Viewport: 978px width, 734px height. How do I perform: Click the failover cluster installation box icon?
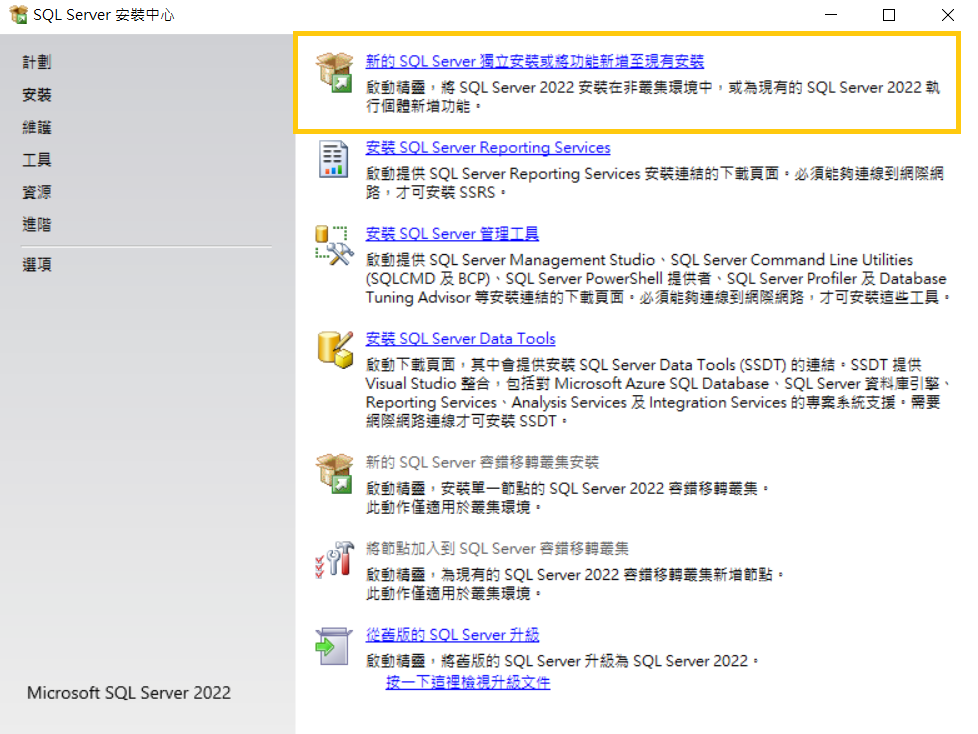[x=334, y=473]
